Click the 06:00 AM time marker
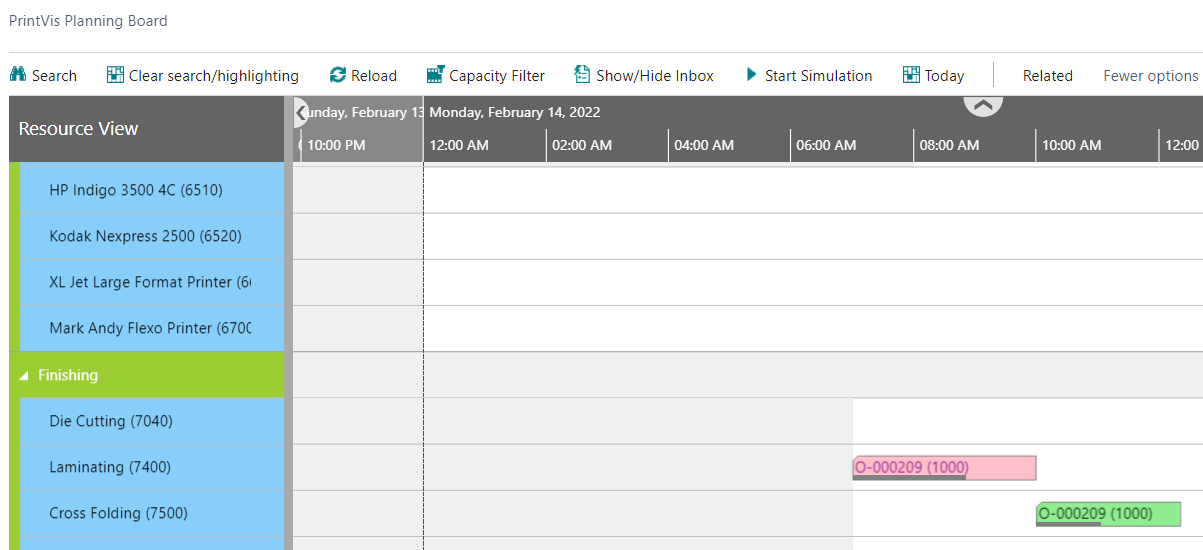This screenshot has width=1203, height=550. pyautogui.click(x=826, y=145)
